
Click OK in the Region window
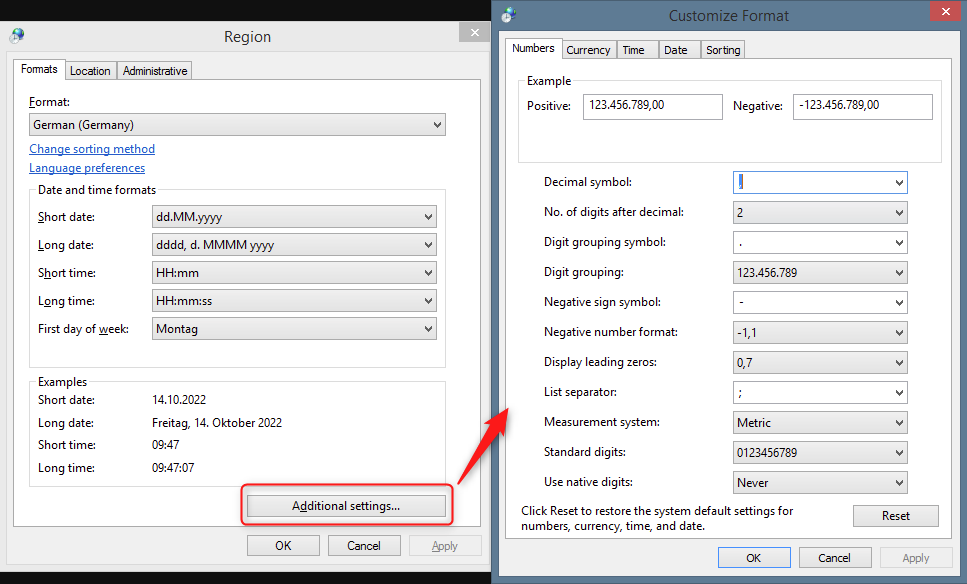pos(283,546)
